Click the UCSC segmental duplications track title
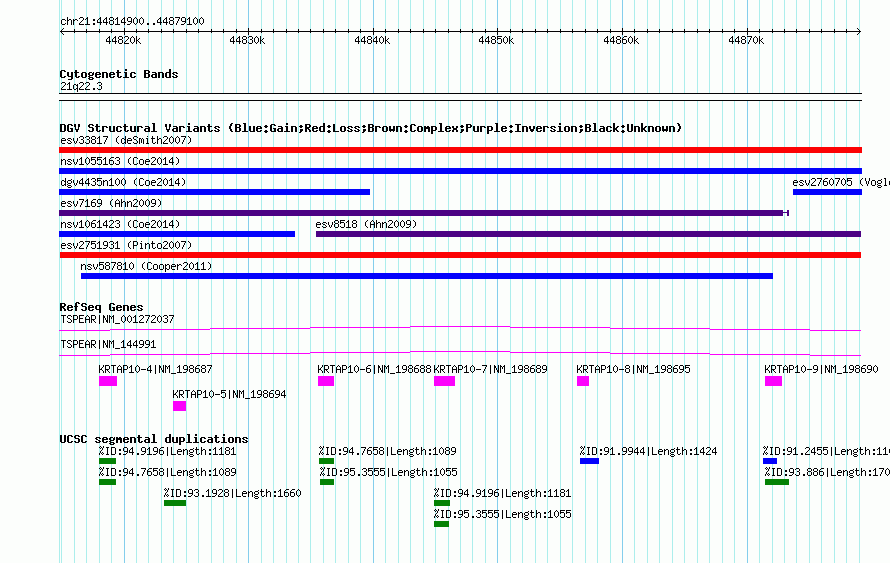This screenshot has height=563, width=890. coord(154,439)
